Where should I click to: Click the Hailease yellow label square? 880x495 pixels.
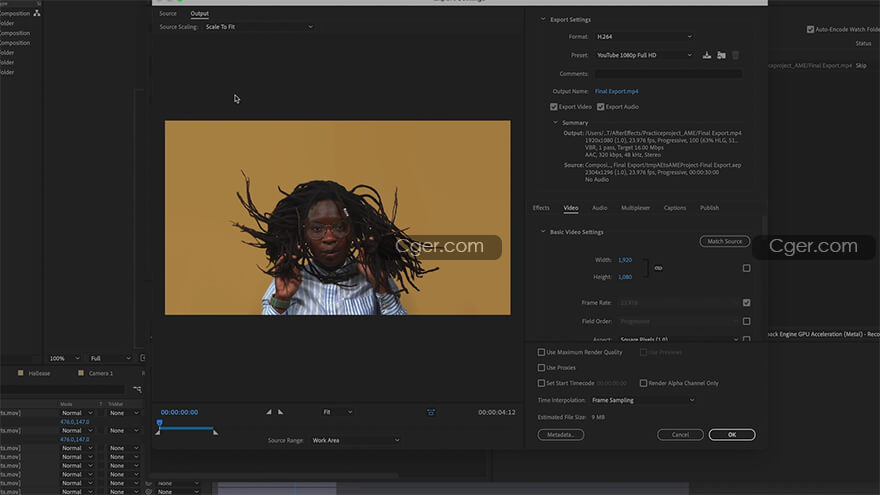pos(21,373)
